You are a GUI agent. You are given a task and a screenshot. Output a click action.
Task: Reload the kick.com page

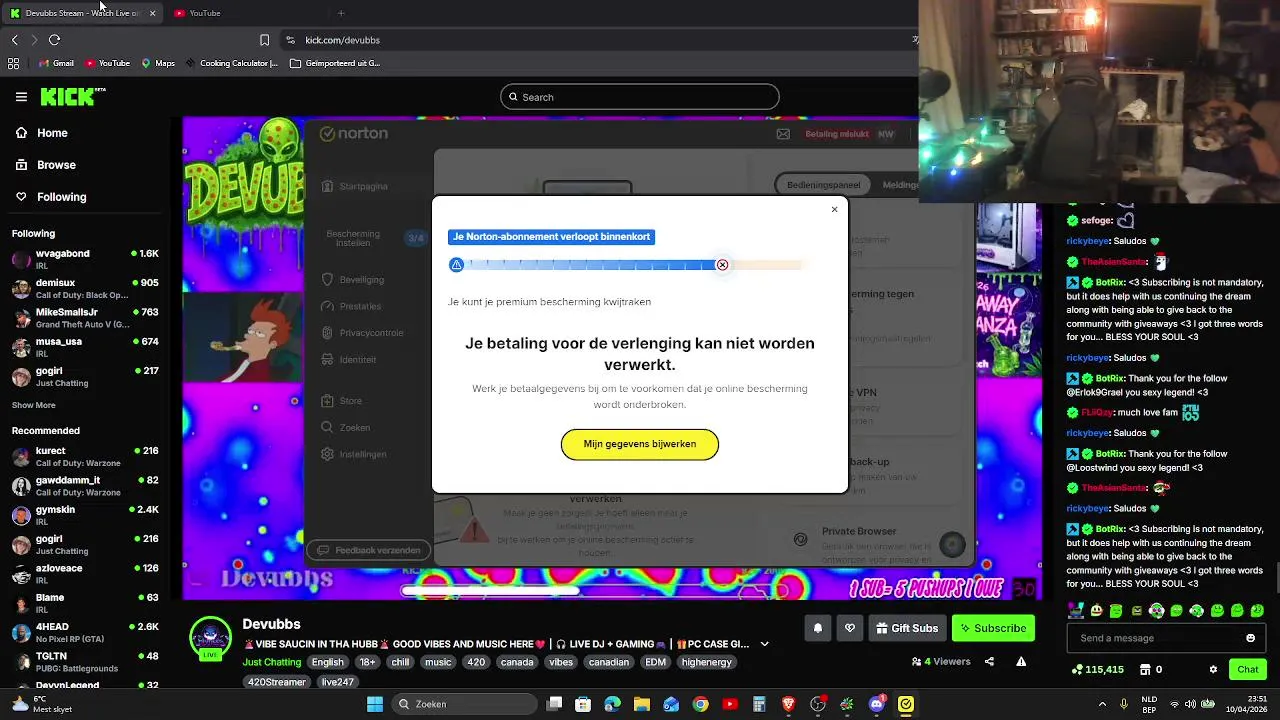click(54, 40)
